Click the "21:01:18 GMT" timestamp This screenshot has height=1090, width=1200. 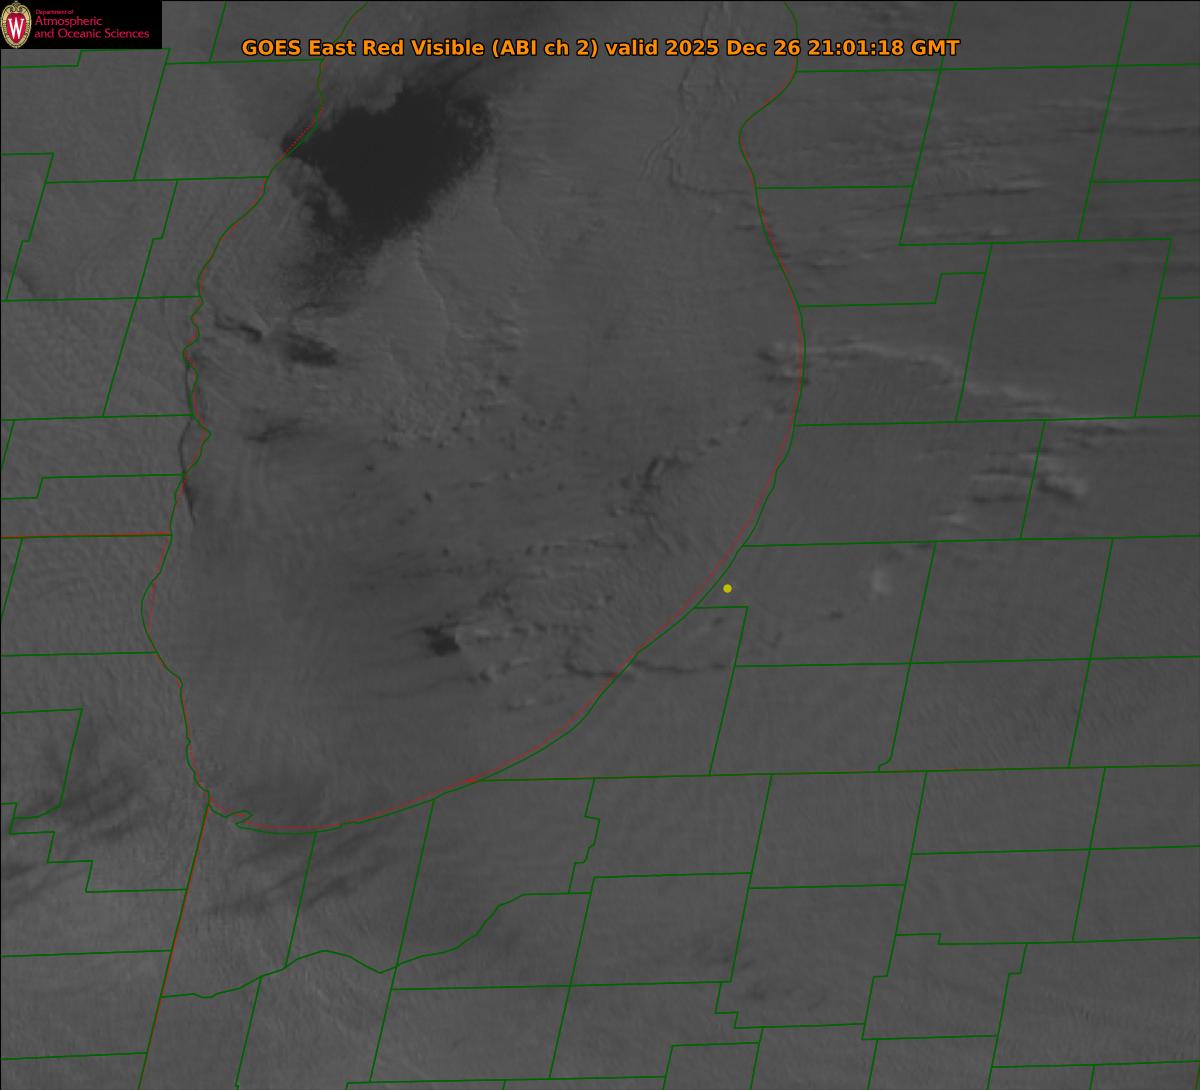click(883, 48)
